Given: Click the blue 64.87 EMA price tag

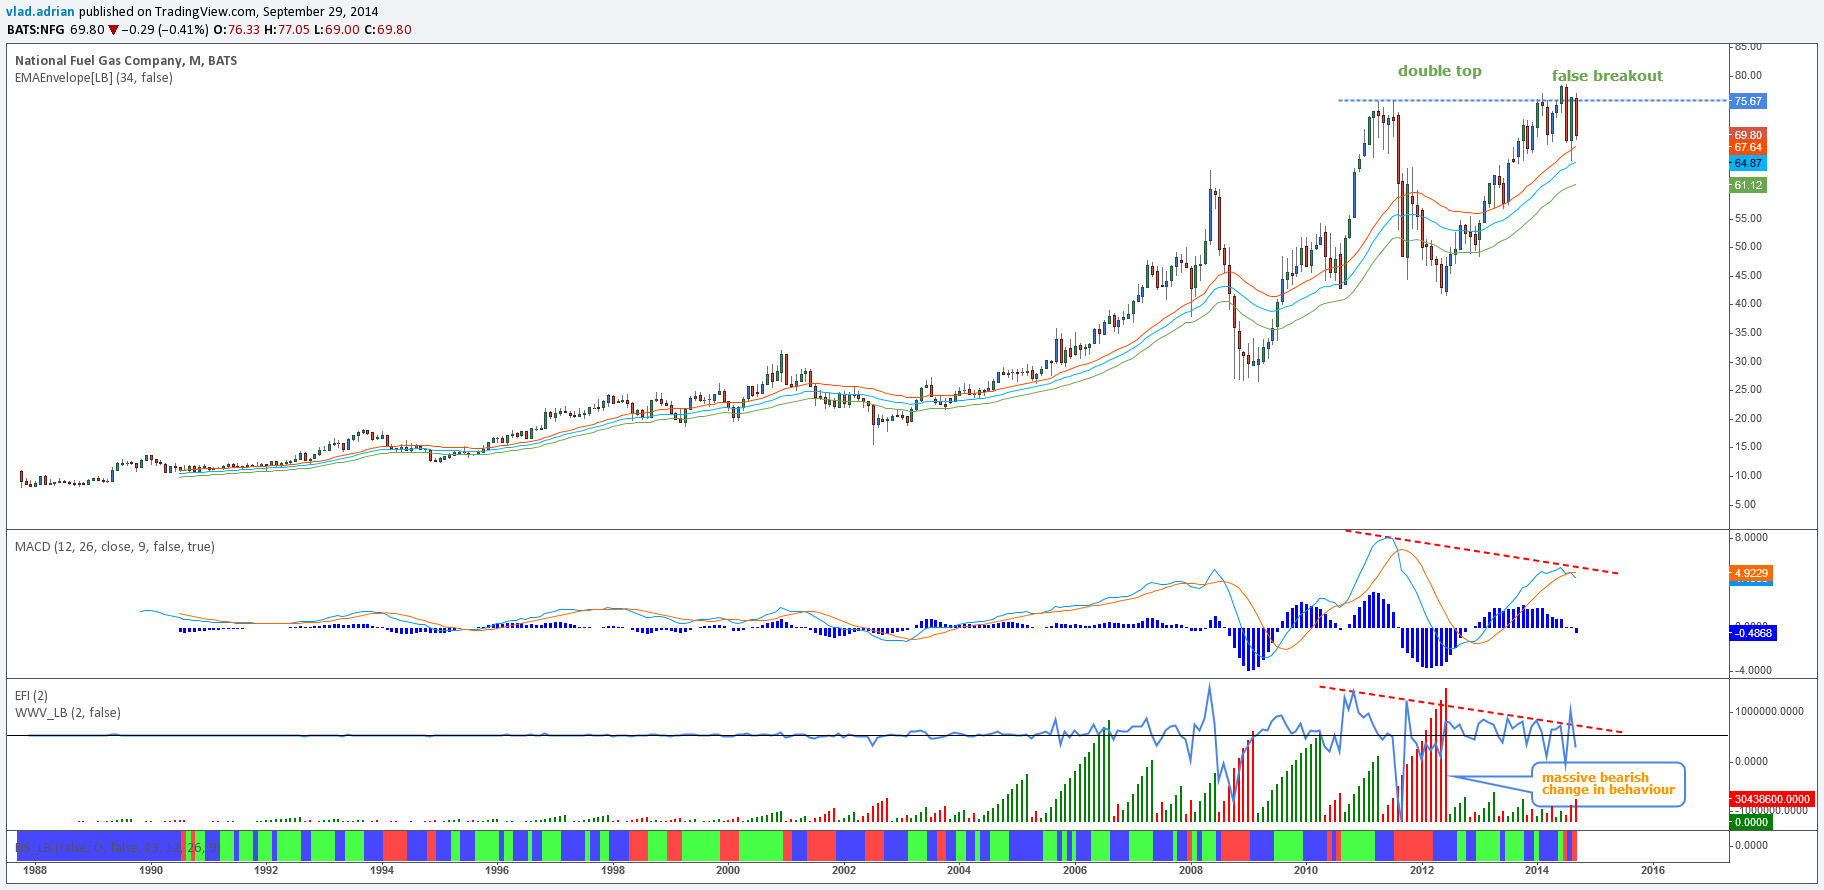Looking at the screenshot, I should pyautogui.click(x=1748, y=163).
